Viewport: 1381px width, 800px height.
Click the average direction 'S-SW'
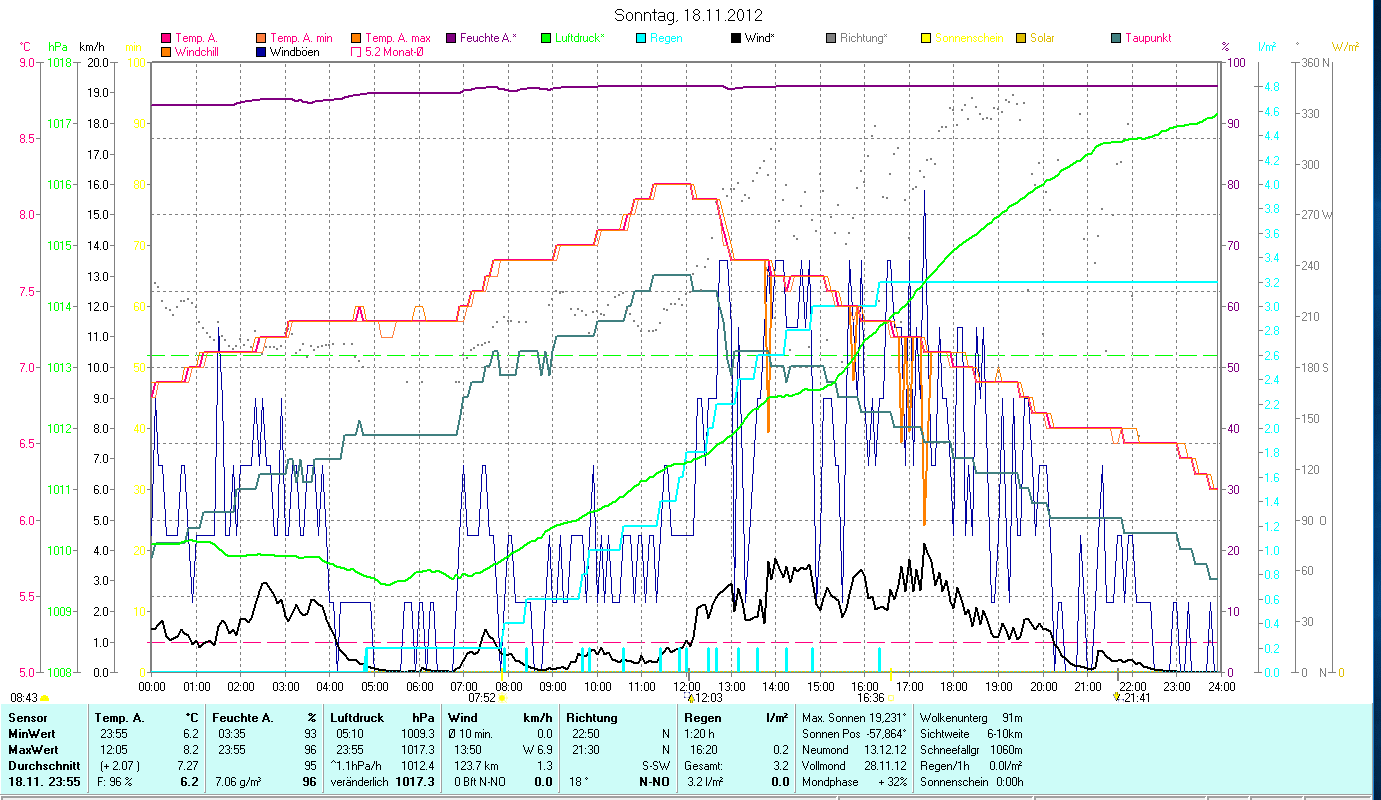655,766
